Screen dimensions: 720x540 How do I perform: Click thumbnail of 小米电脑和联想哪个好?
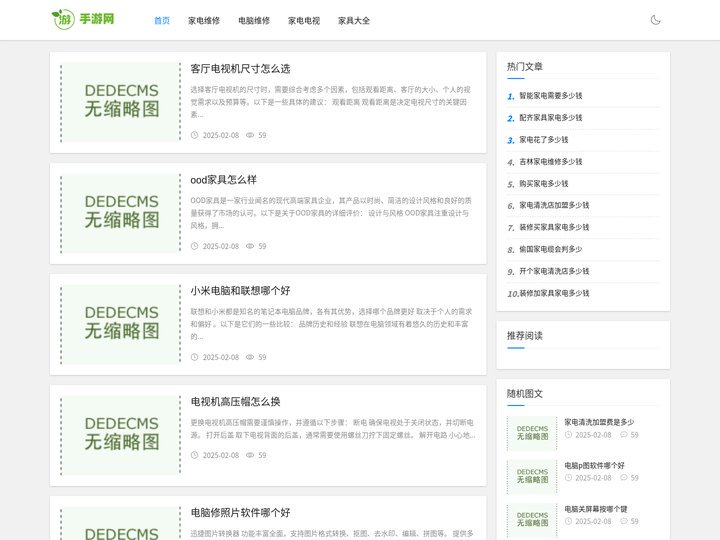click(121, 324)
